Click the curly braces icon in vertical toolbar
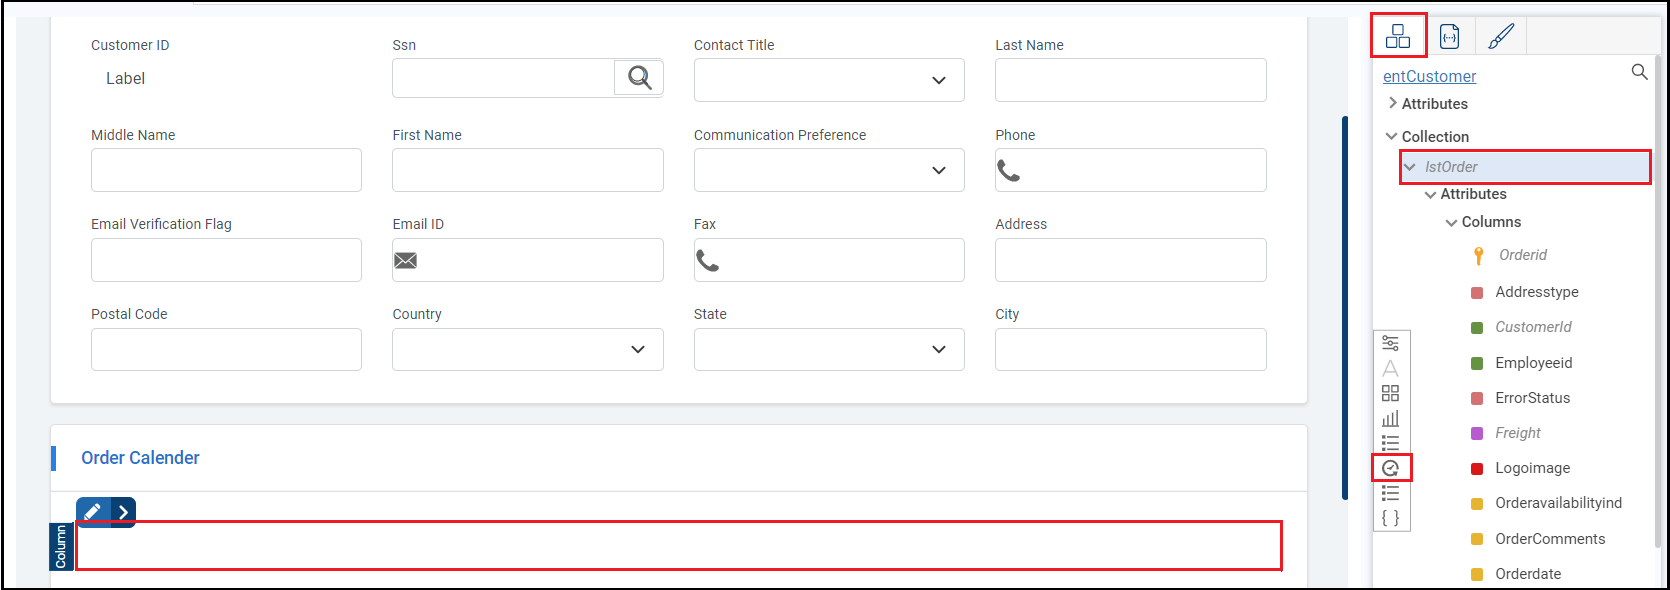This screenshot has height=590, width=1670. [1390, 518]
